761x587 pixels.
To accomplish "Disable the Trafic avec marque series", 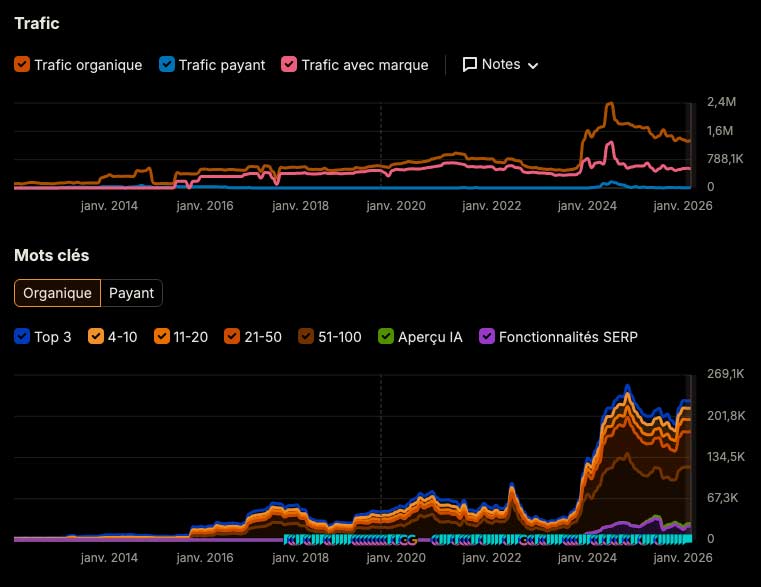I will [x=289, y=64].
